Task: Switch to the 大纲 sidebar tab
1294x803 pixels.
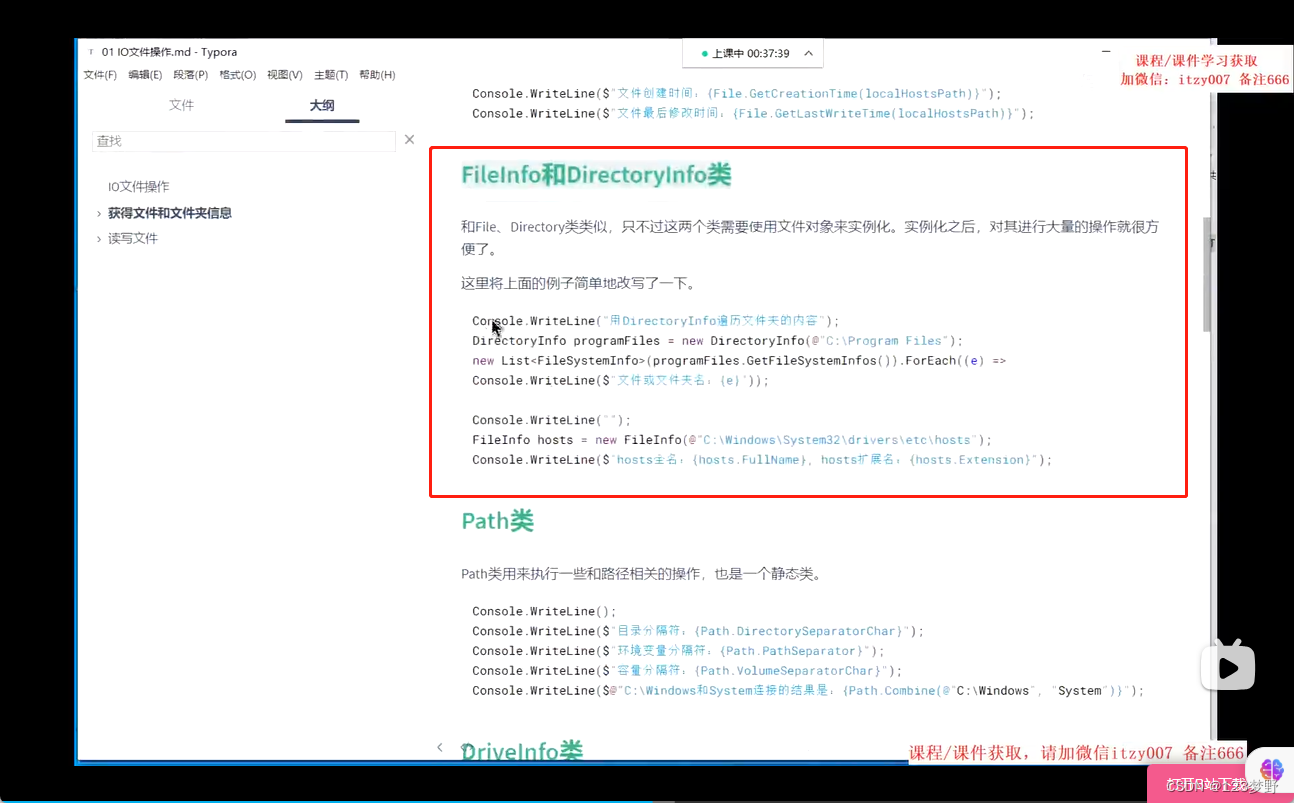Action: pyautogui.click(x=321, y=104)
